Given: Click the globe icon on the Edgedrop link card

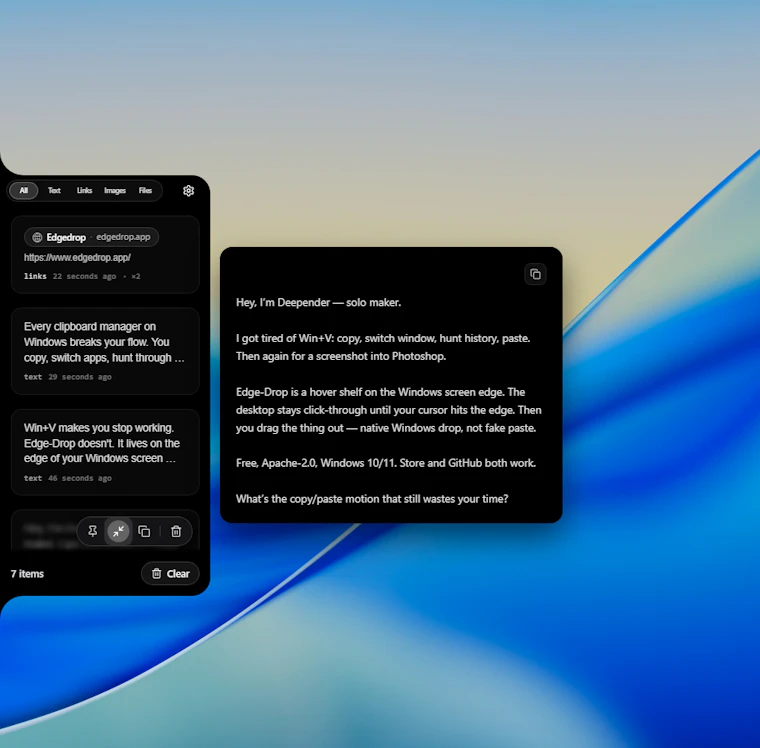Looking at the screenshot, I should pos(37,237).
